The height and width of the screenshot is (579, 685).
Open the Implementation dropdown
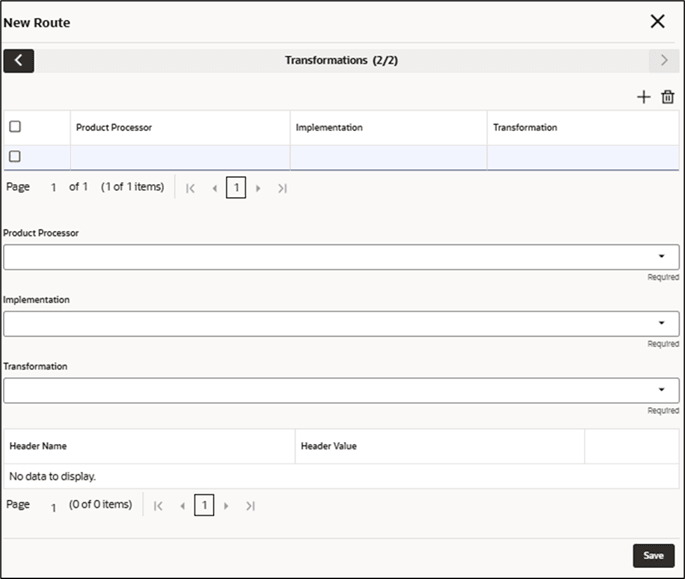[661, 323]
